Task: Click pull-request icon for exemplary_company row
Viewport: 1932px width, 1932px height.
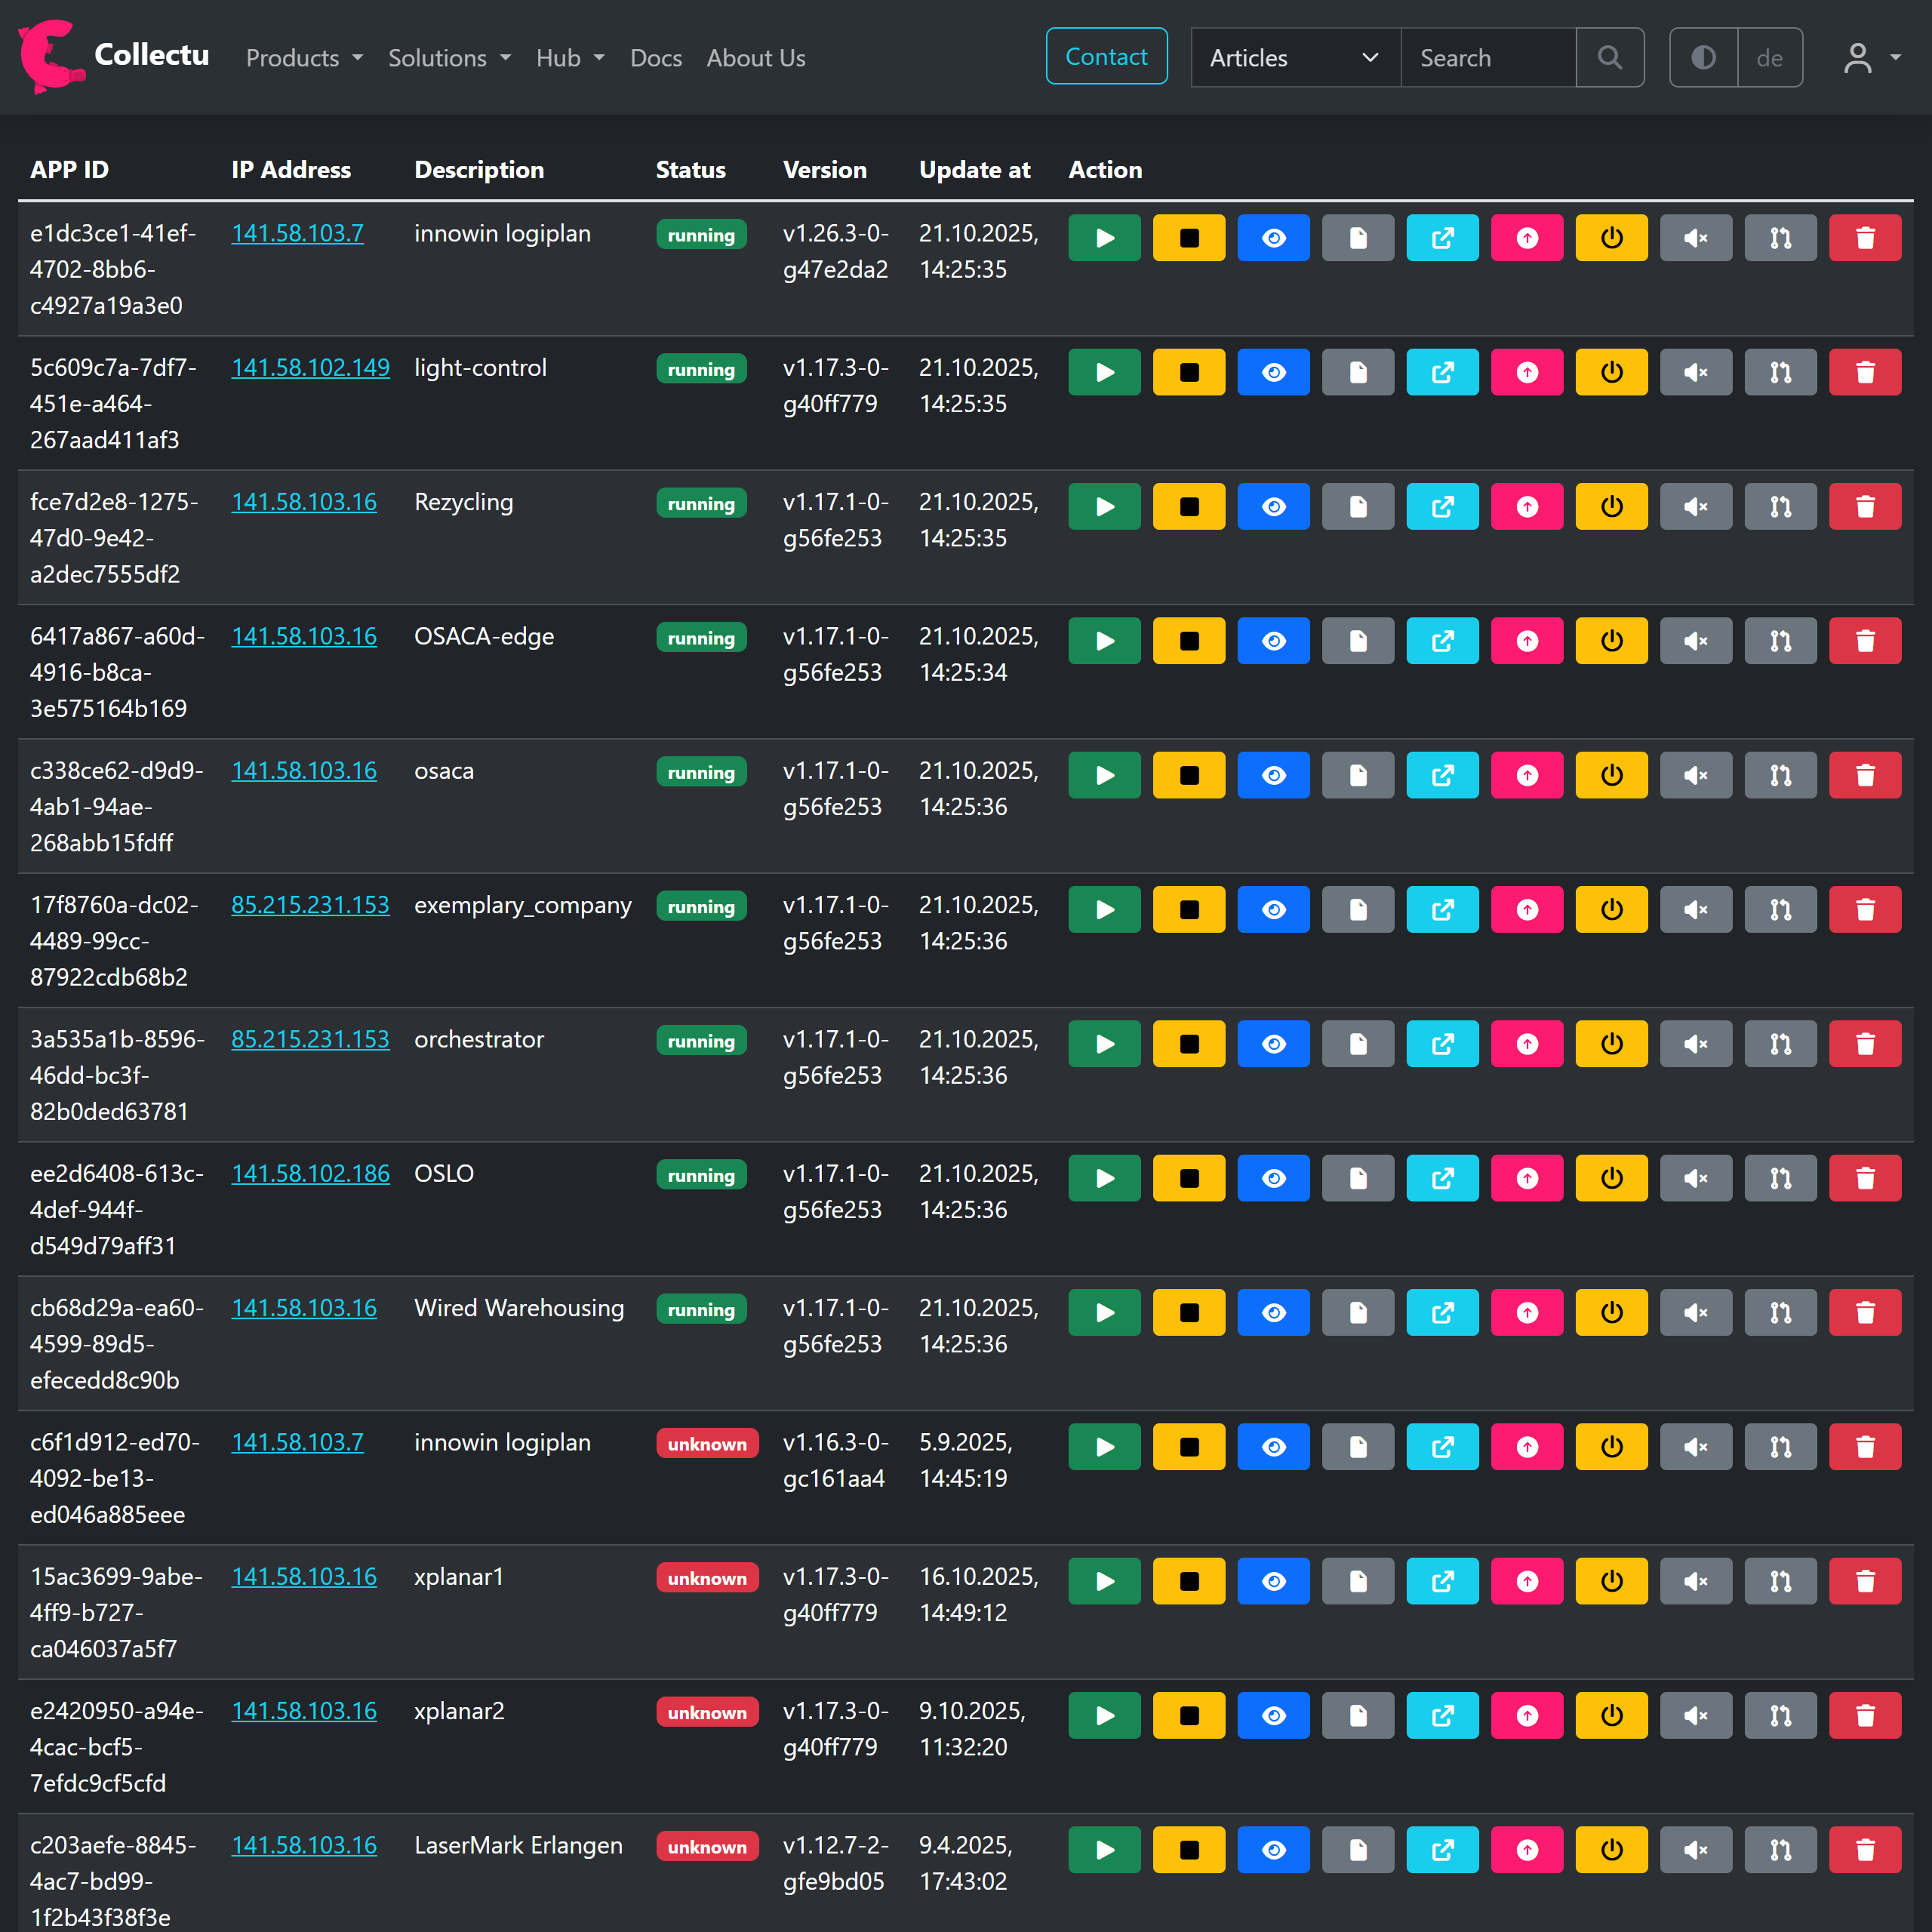Action: [x=1779, y=910]
